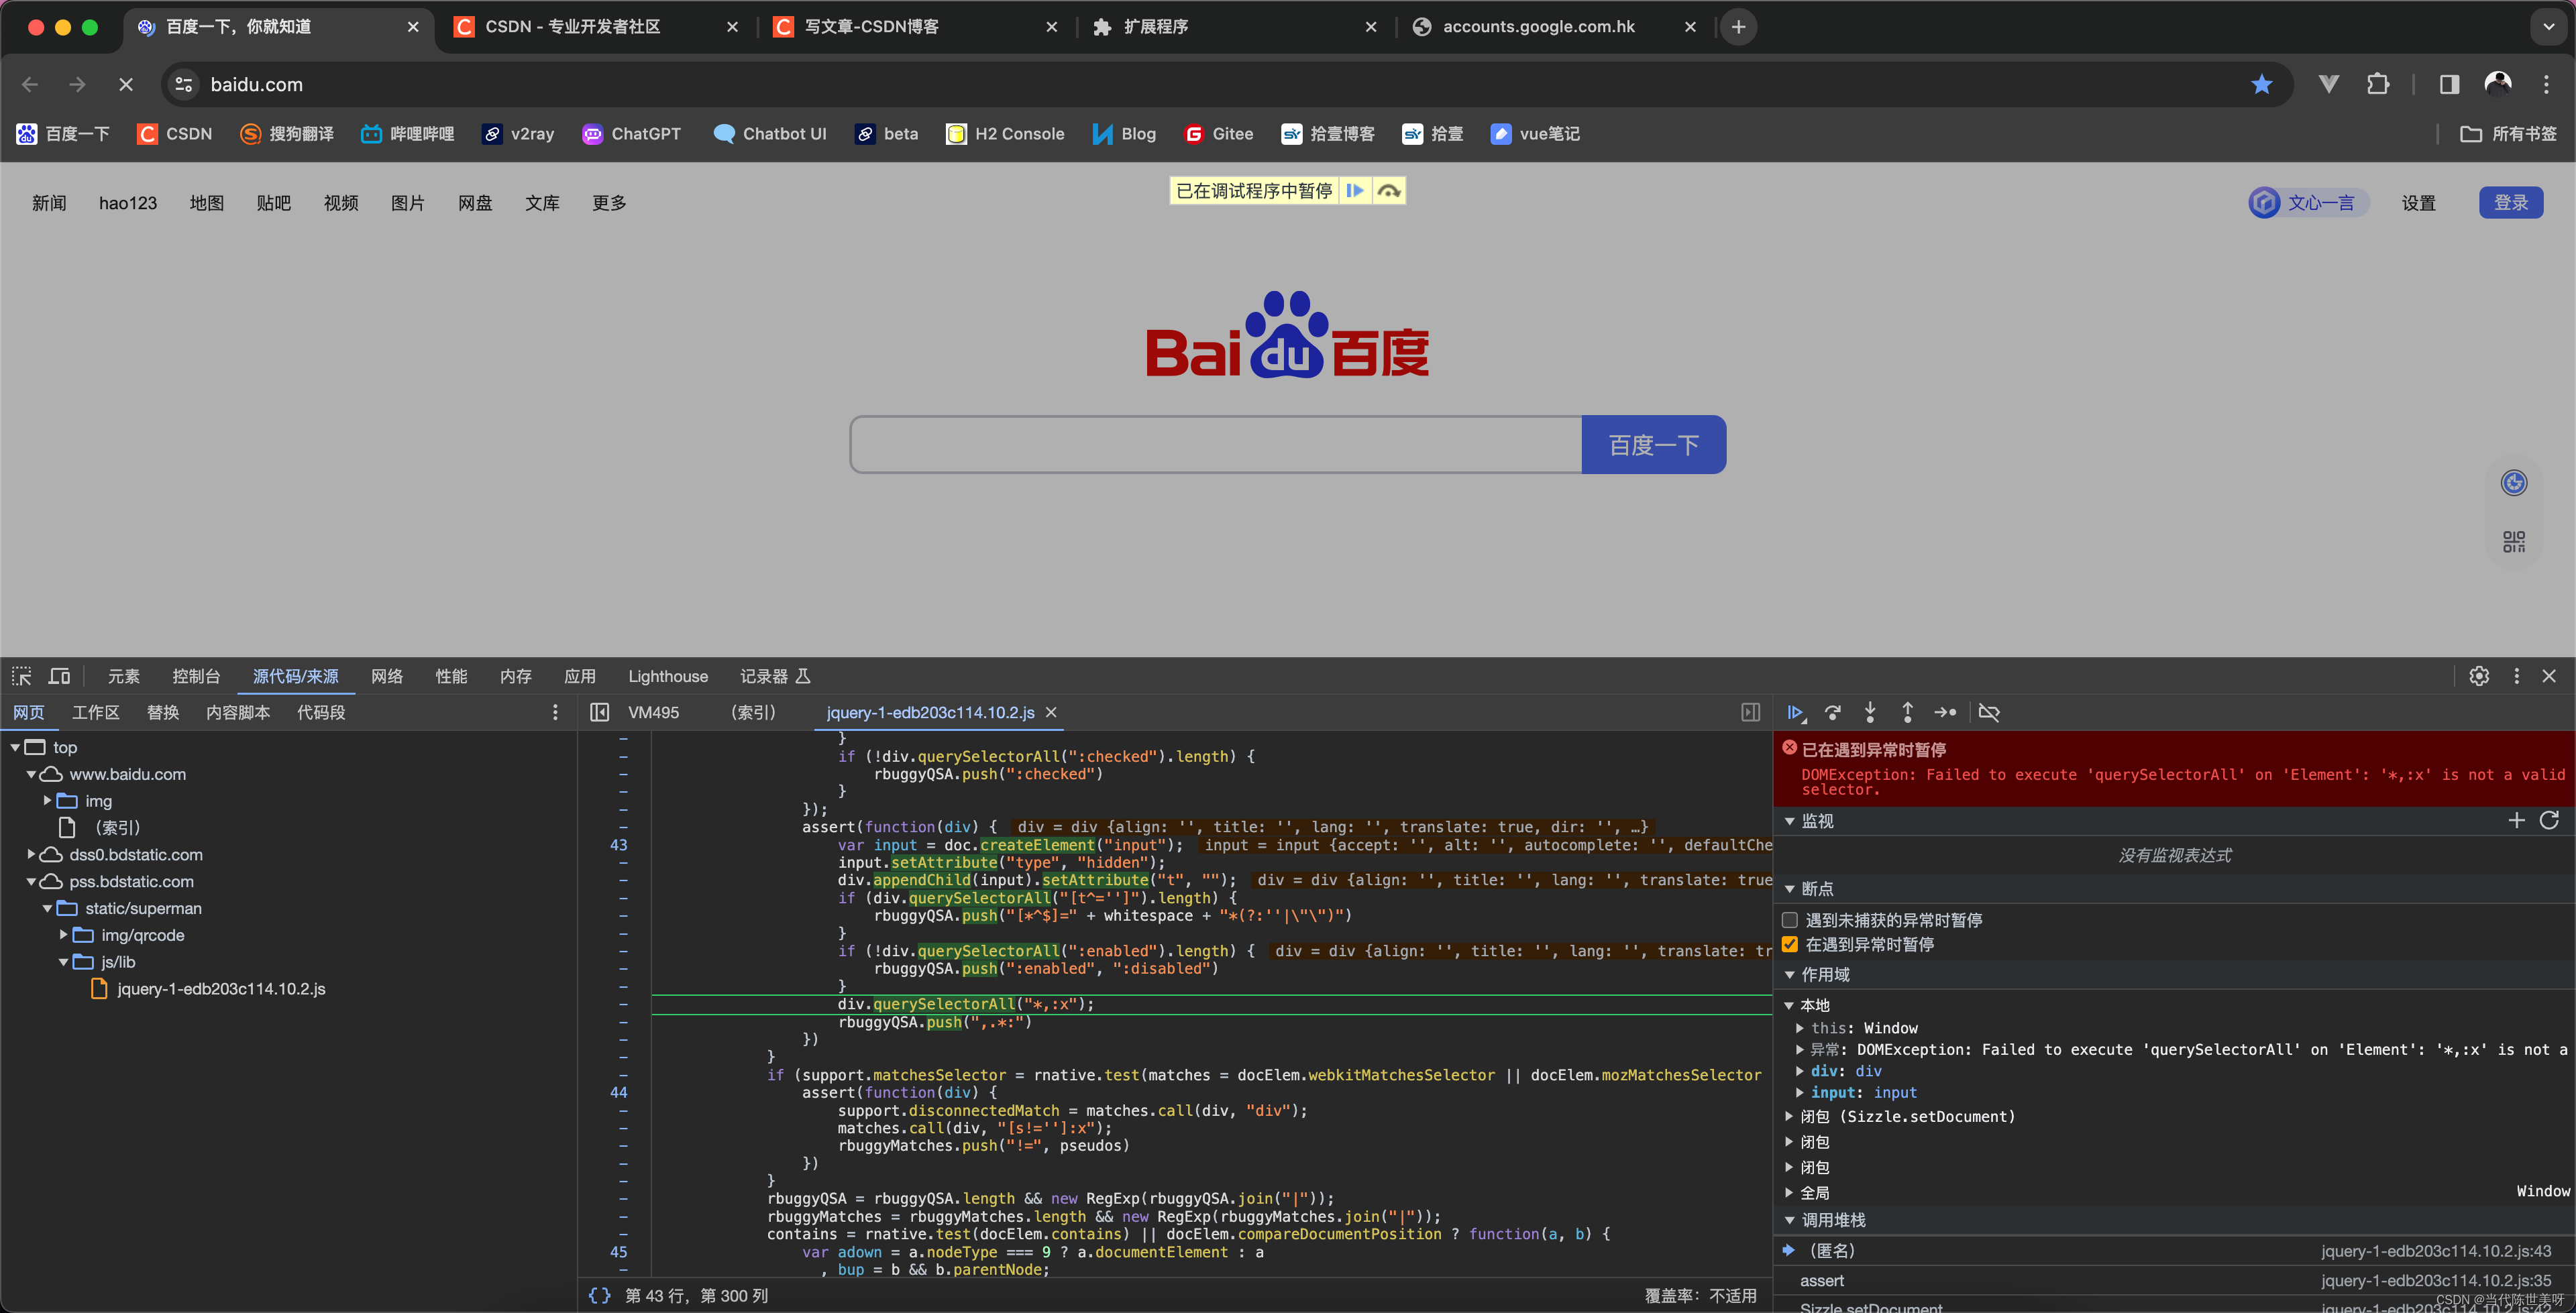Hide the file navigator pane

(x=600, y=712)
